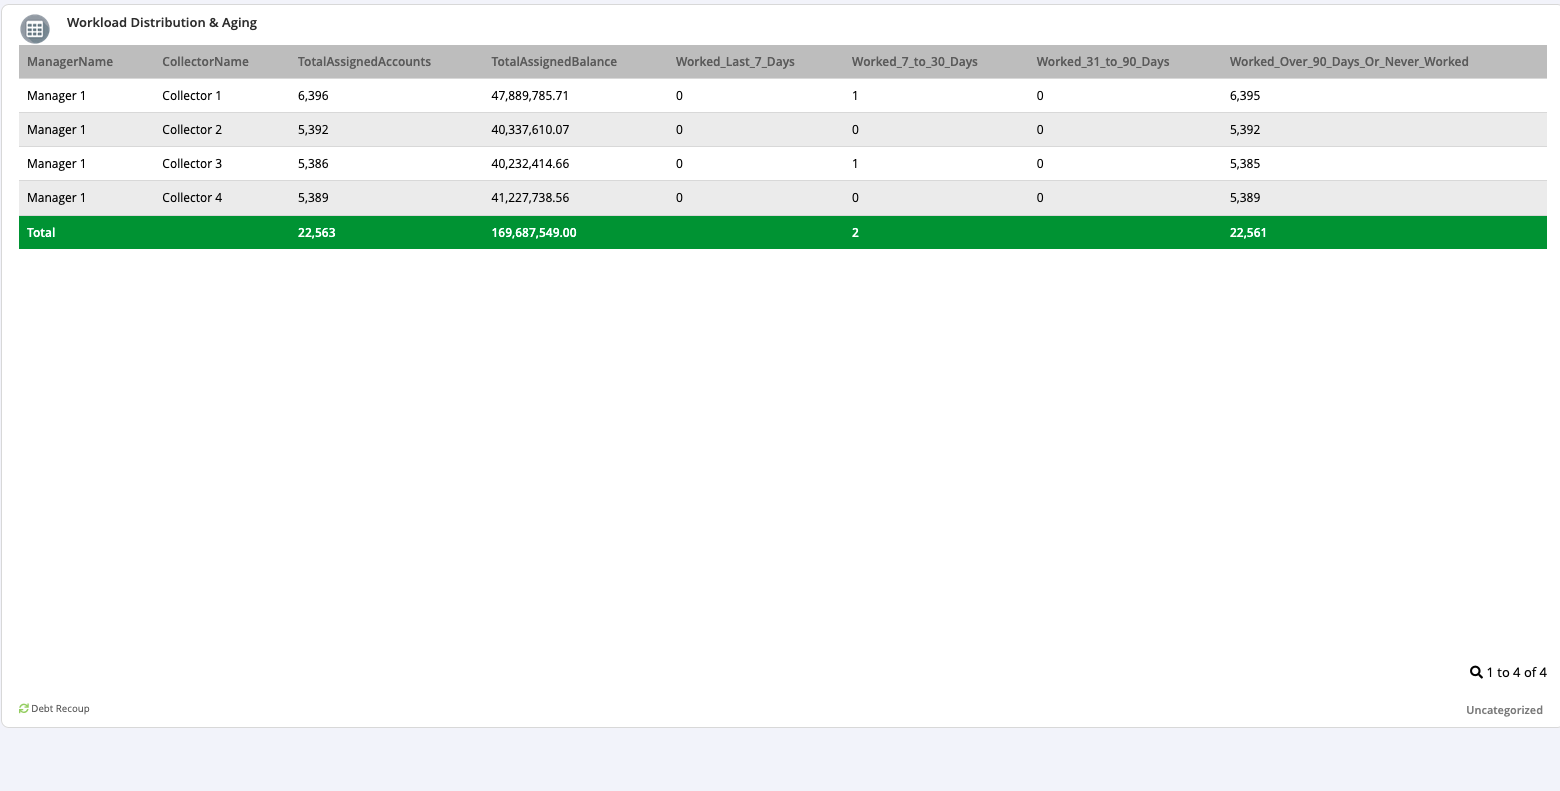Click the green refresh icon near Debt Recoup
Viewport: 1560px width, 791px height.
(x=24, y=708)
